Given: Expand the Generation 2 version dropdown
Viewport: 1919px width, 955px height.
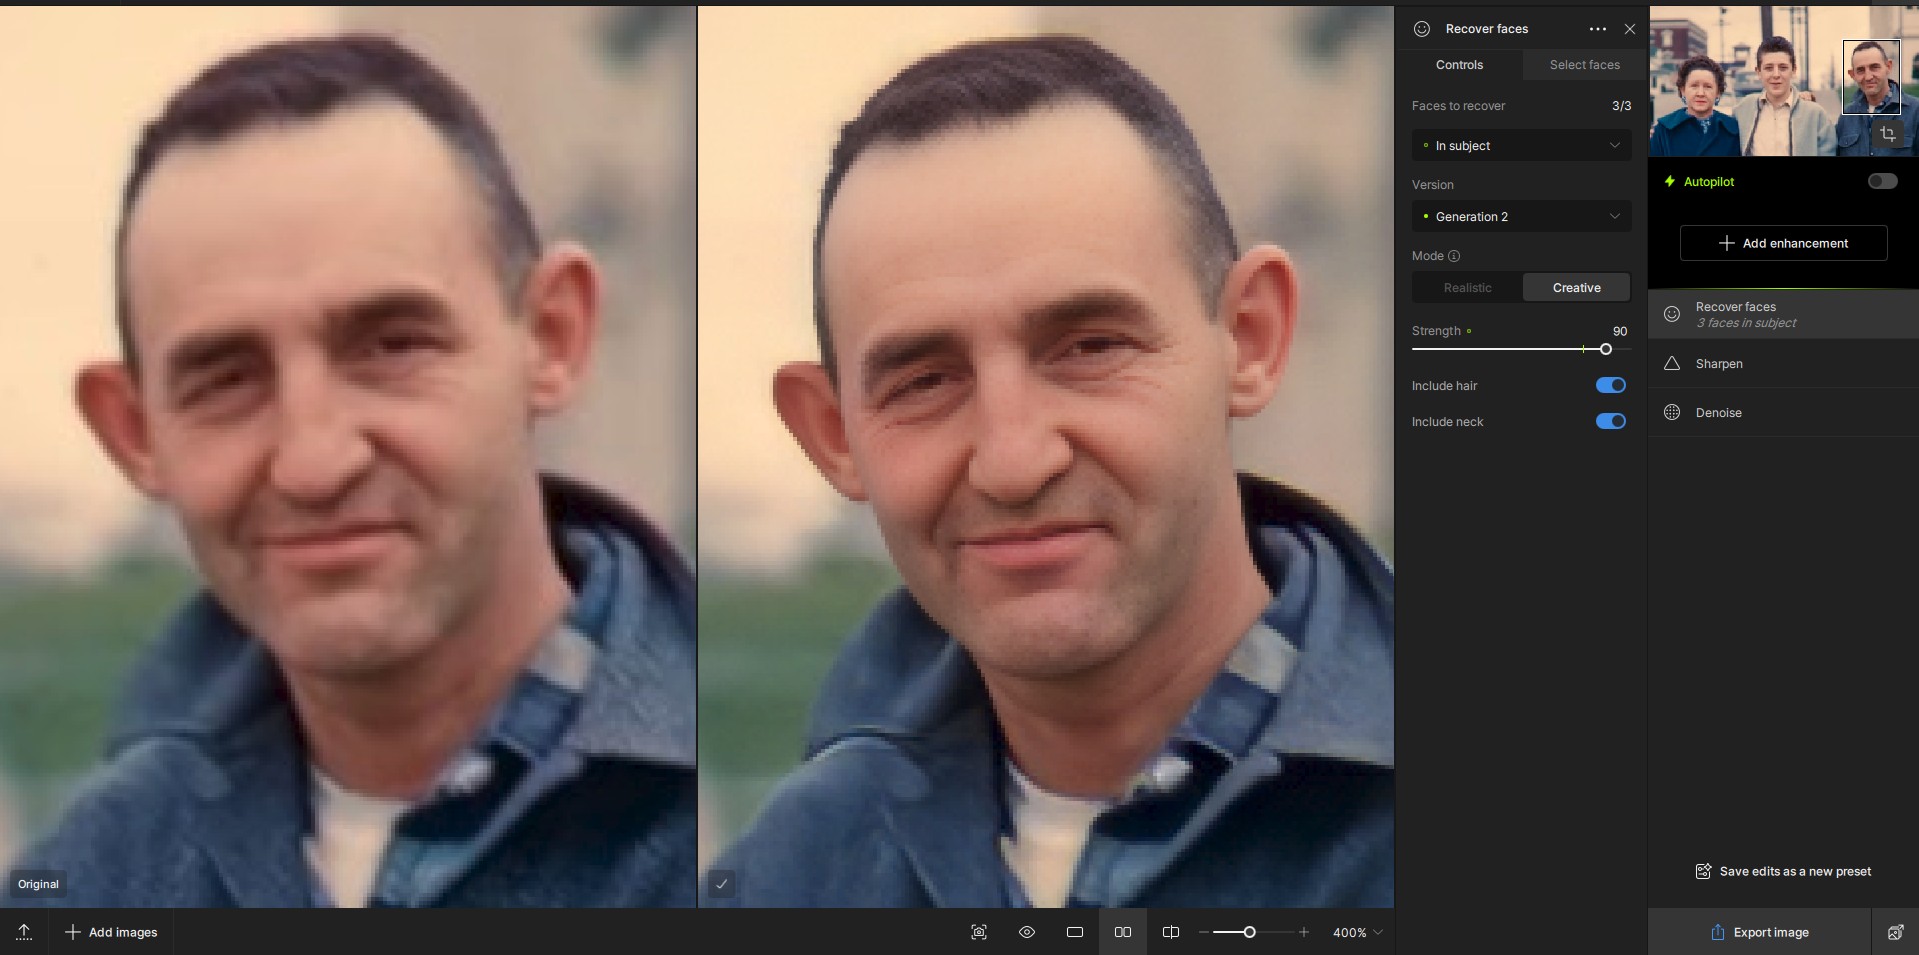Looking at the screenshot, I should [x=1521, y=217].
